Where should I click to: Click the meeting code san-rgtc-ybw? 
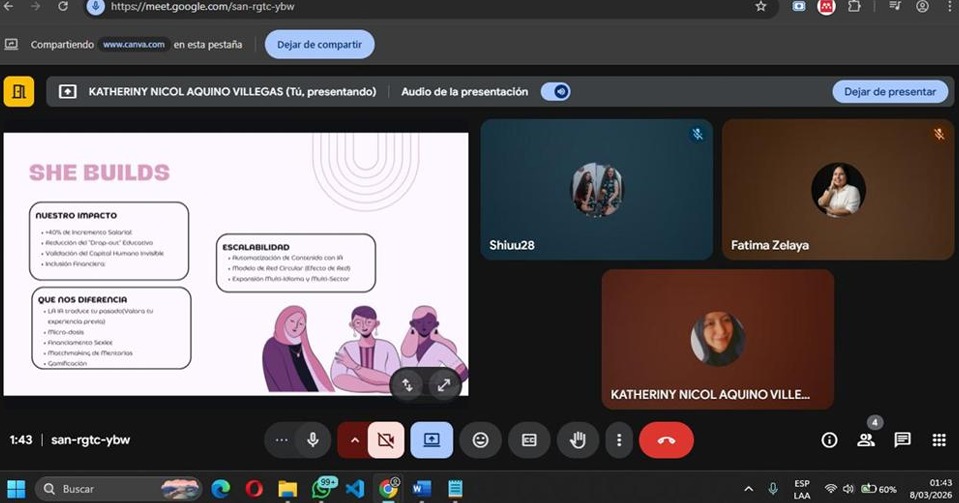tap(91, 440)
